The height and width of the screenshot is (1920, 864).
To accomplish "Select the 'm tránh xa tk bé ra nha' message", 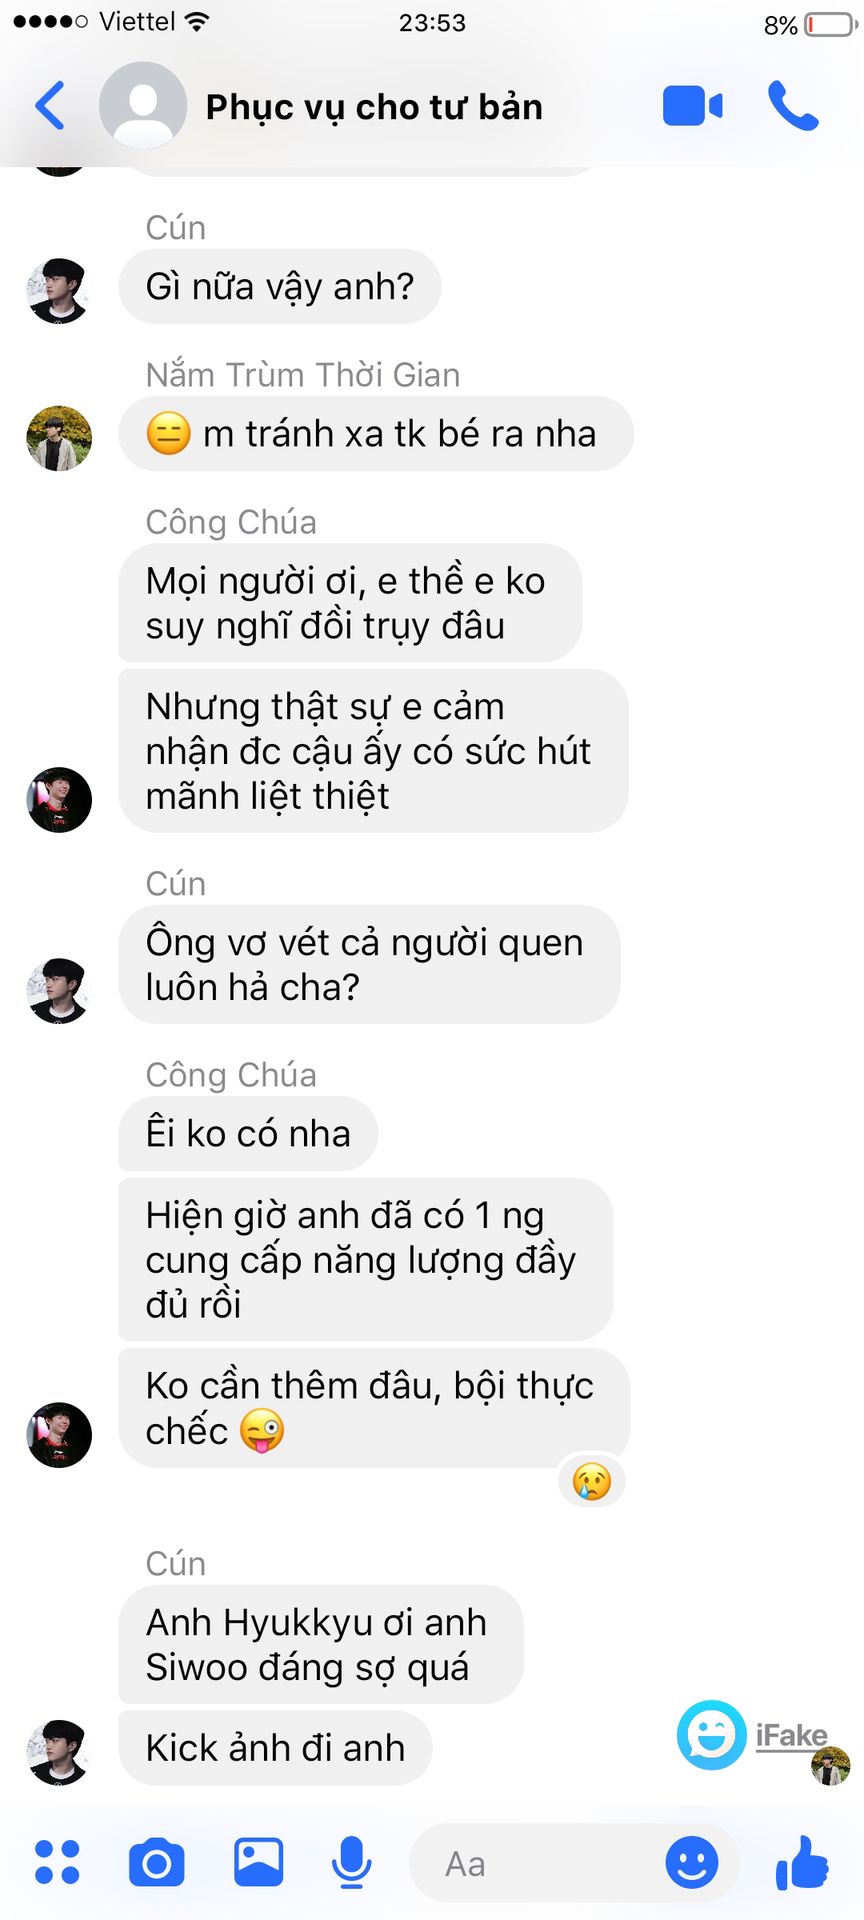I will 376,434.
